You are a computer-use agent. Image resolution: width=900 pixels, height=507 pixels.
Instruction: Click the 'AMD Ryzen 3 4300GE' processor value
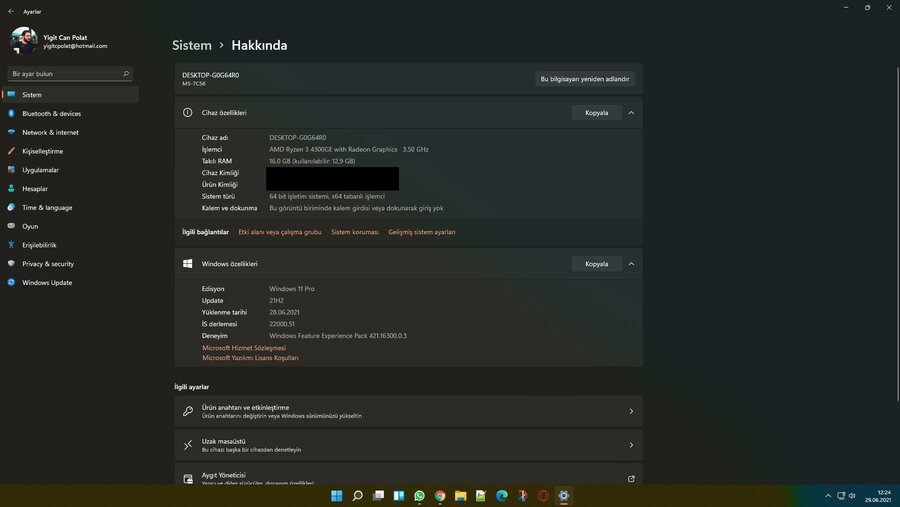click(x=349, y=149)
